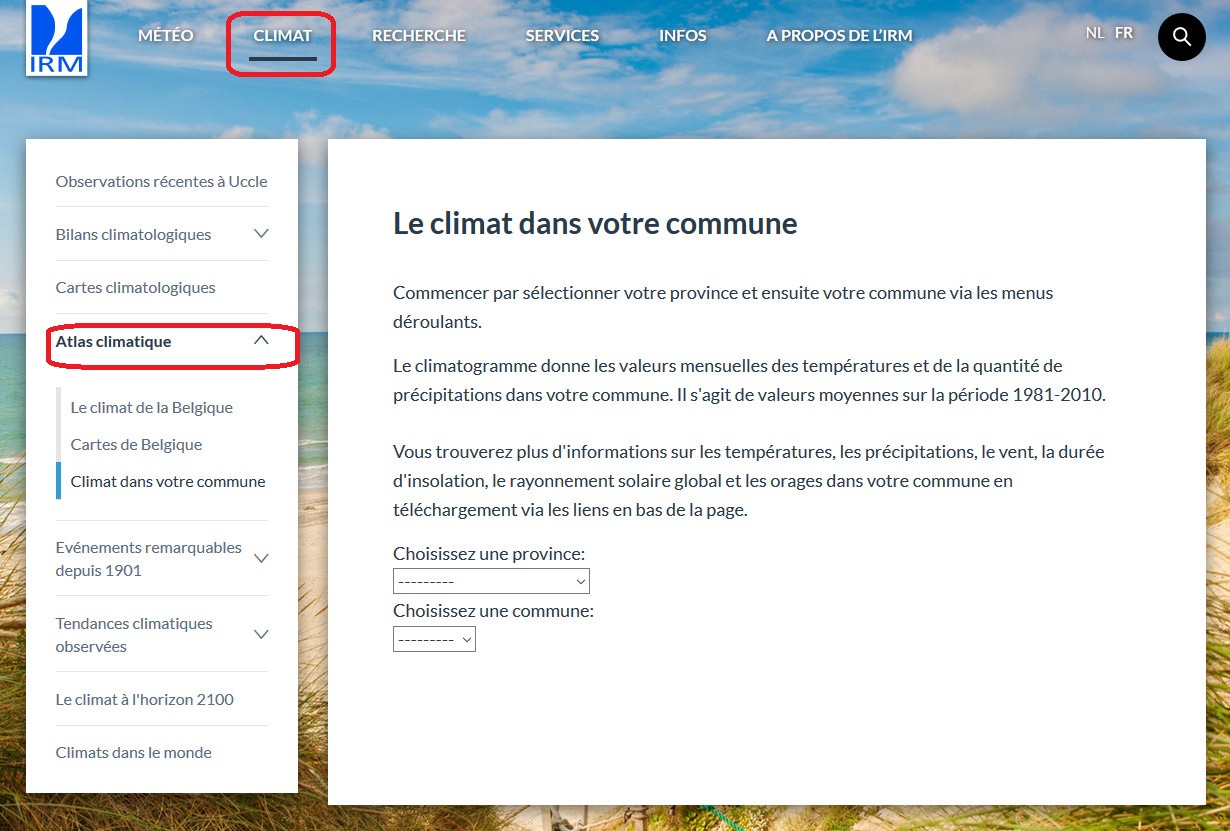
Task: Open the province dropdown
Action: coord(491,581)
